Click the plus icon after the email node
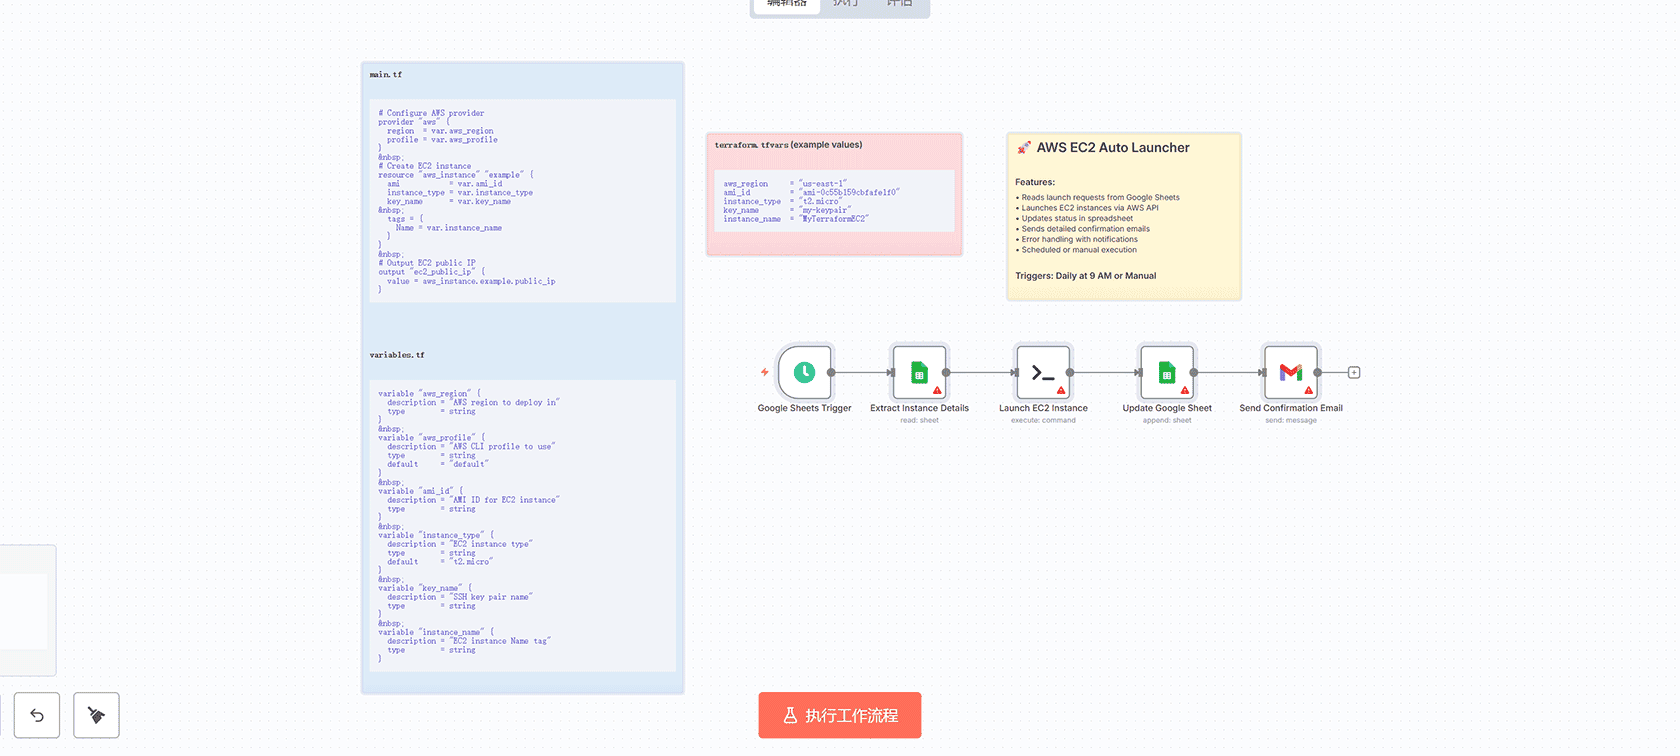Screen dimensions: 1680x756 tap(1354, 373)
